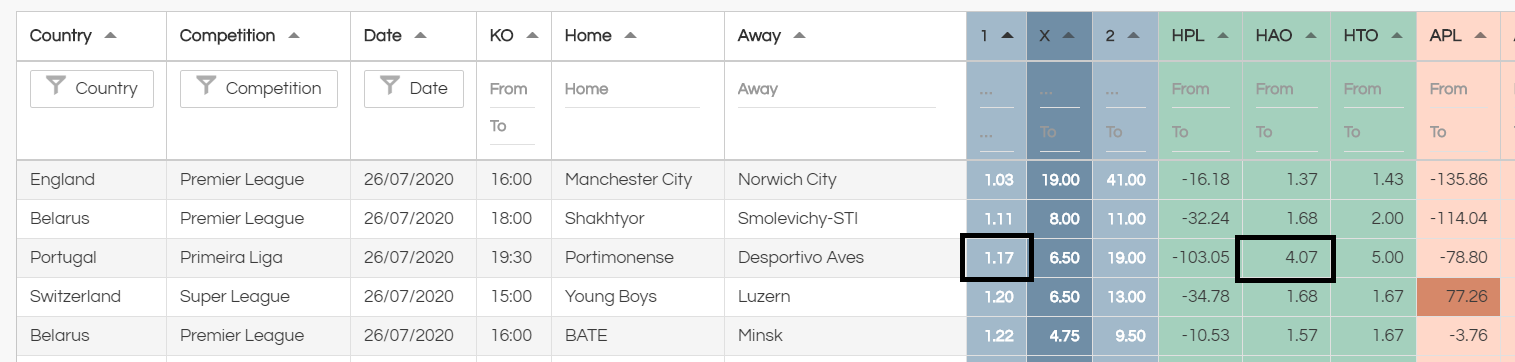
Task: Sort by column 1 odds arrow
Action: (x=1007, y=35)
